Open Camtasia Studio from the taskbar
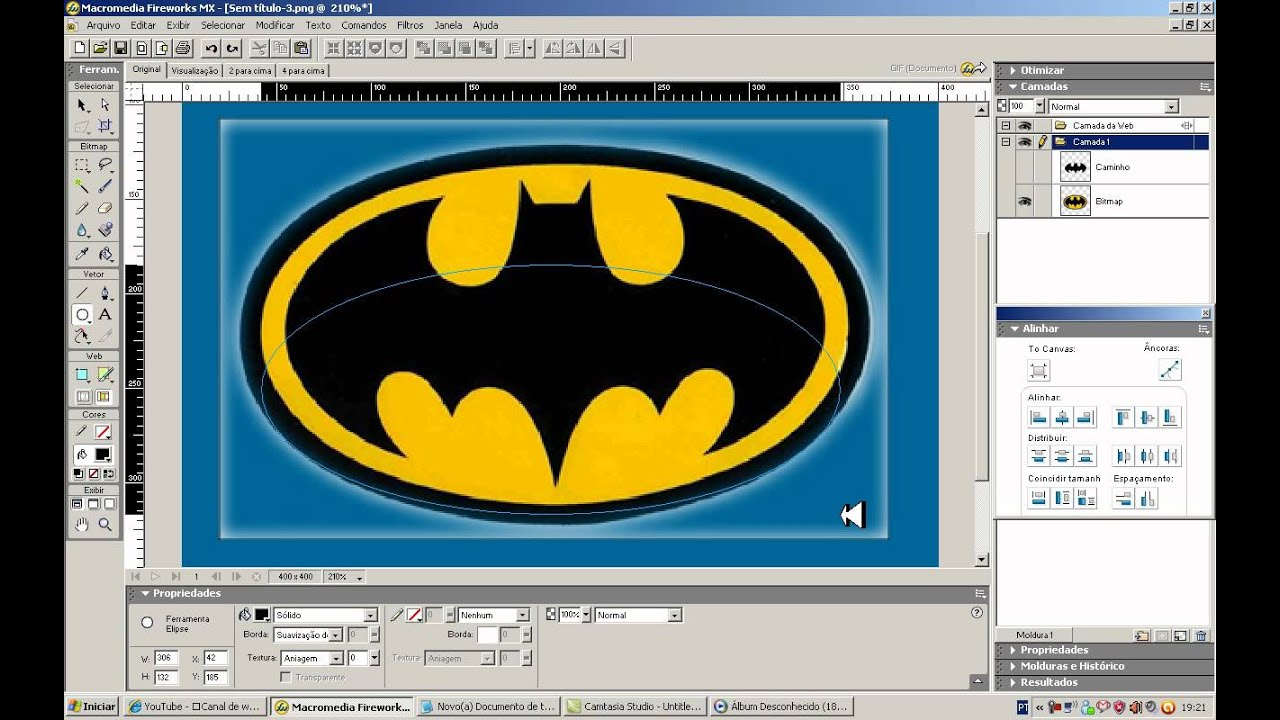Image resolution: width=1280 pixels, height=720 pixels. [636, 706]
